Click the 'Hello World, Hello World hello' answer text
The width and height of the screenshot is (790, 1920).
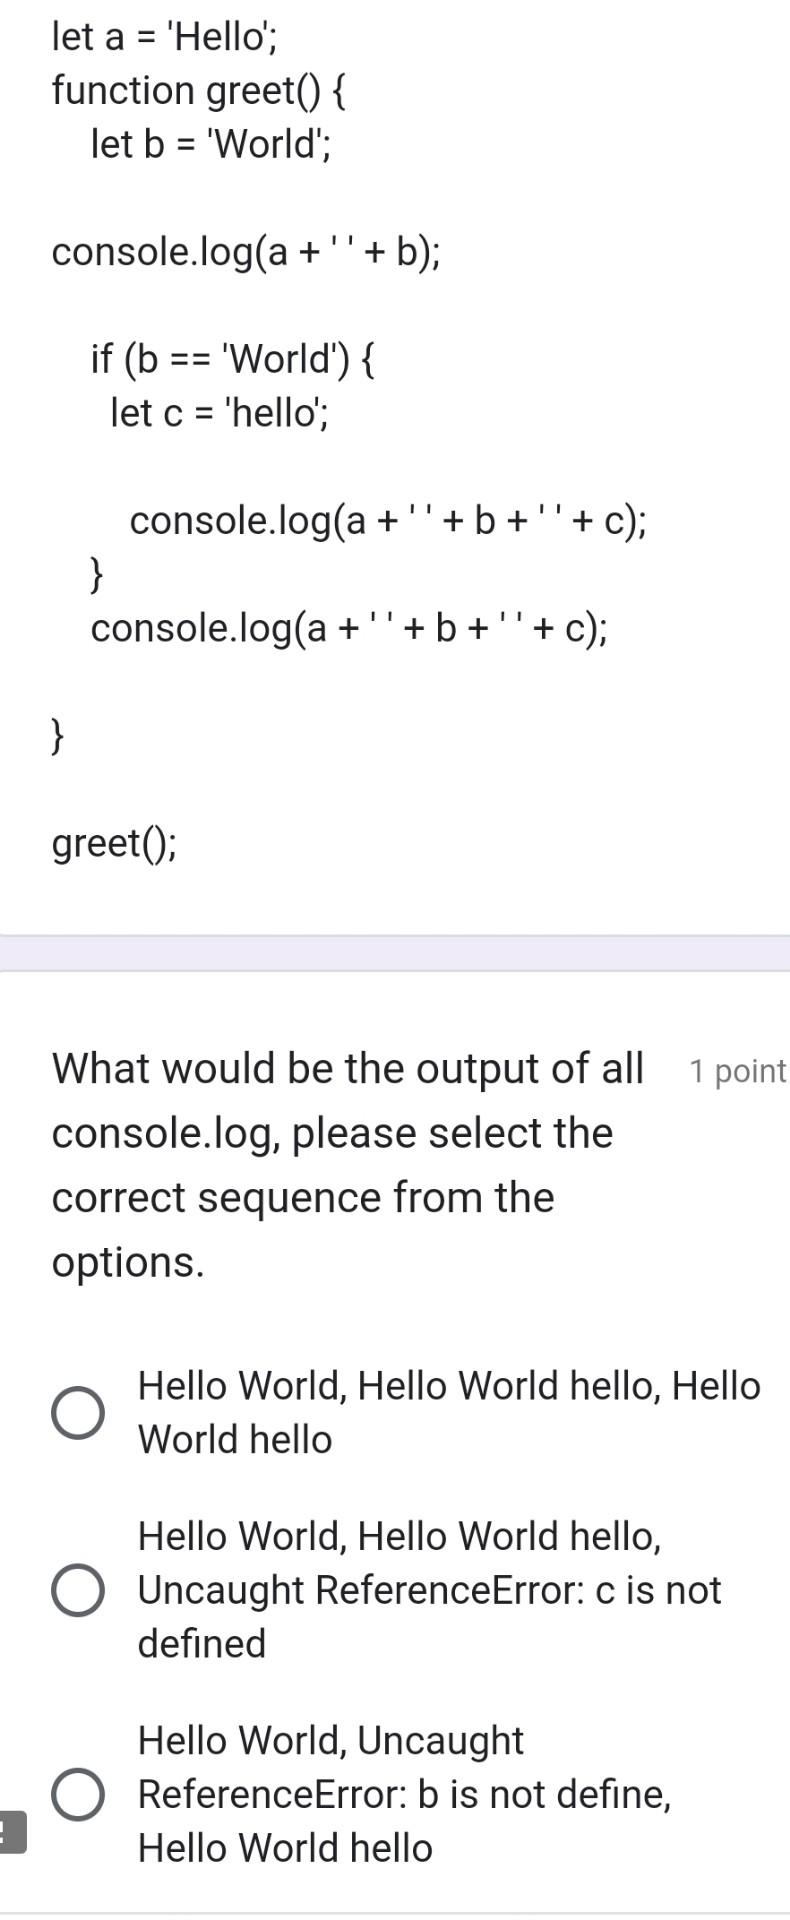tap(447, 1412)
